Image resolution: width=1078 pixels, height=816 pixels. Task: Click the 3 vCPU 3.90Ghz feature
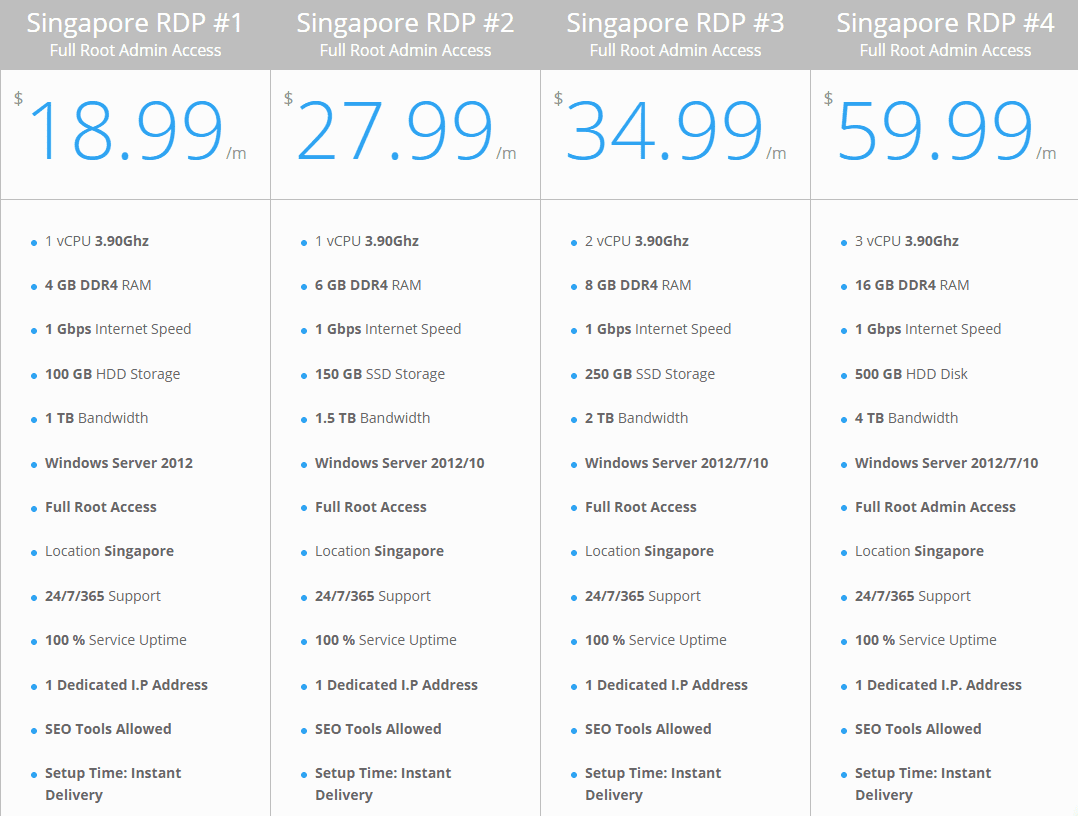click(x=906, y=241)
